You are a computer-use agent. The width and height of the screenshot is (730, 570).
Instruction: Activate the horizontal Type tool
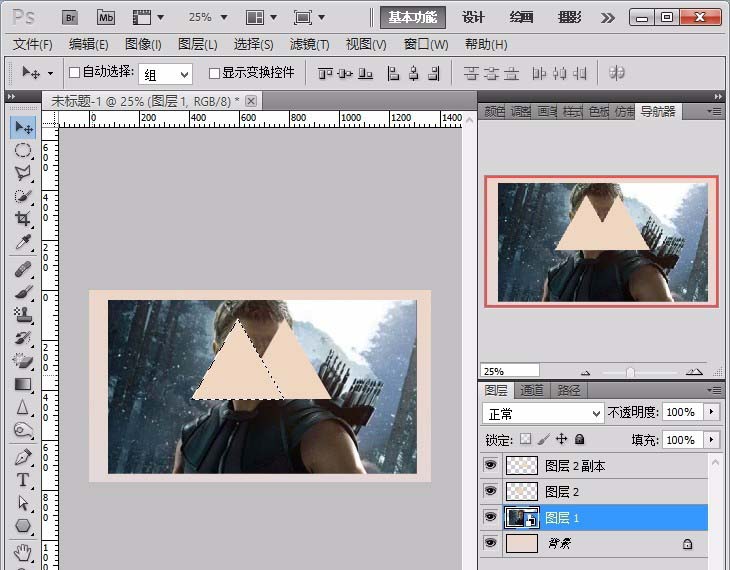coord(23,480)
